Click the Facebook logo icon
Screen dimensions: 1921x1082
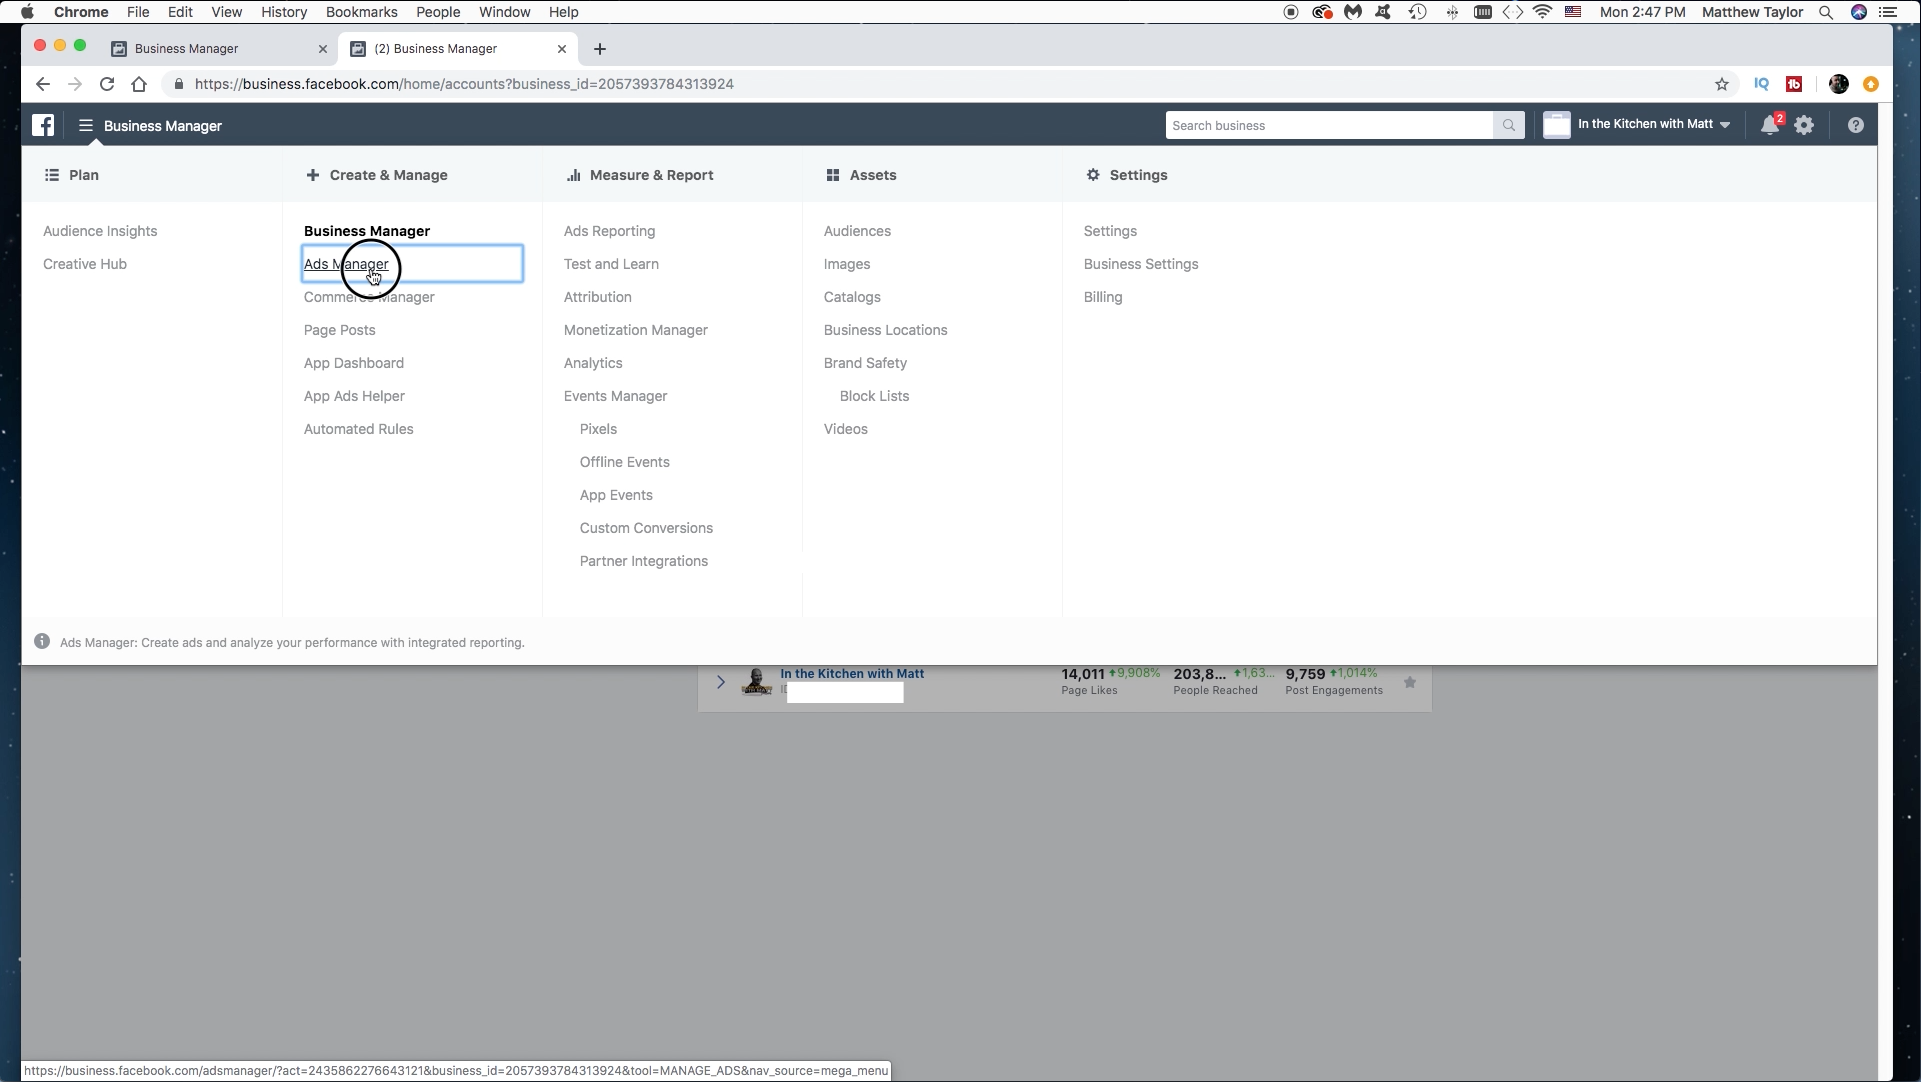[44, 124]
